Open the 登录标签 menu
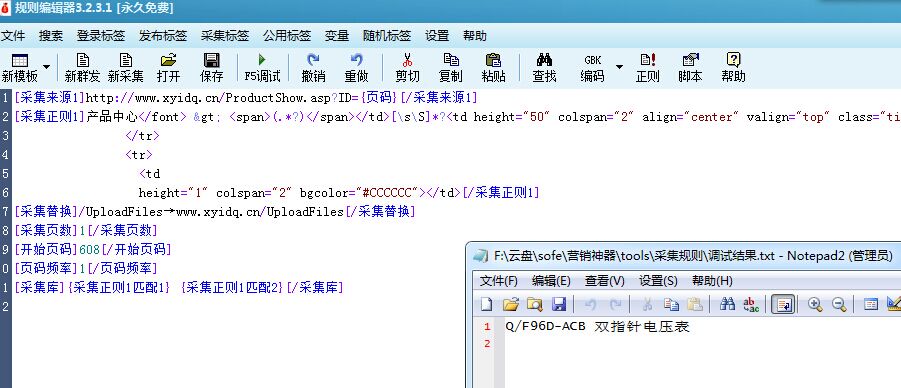The width and height of the screenshot is (901, 388). pos(101,36)
